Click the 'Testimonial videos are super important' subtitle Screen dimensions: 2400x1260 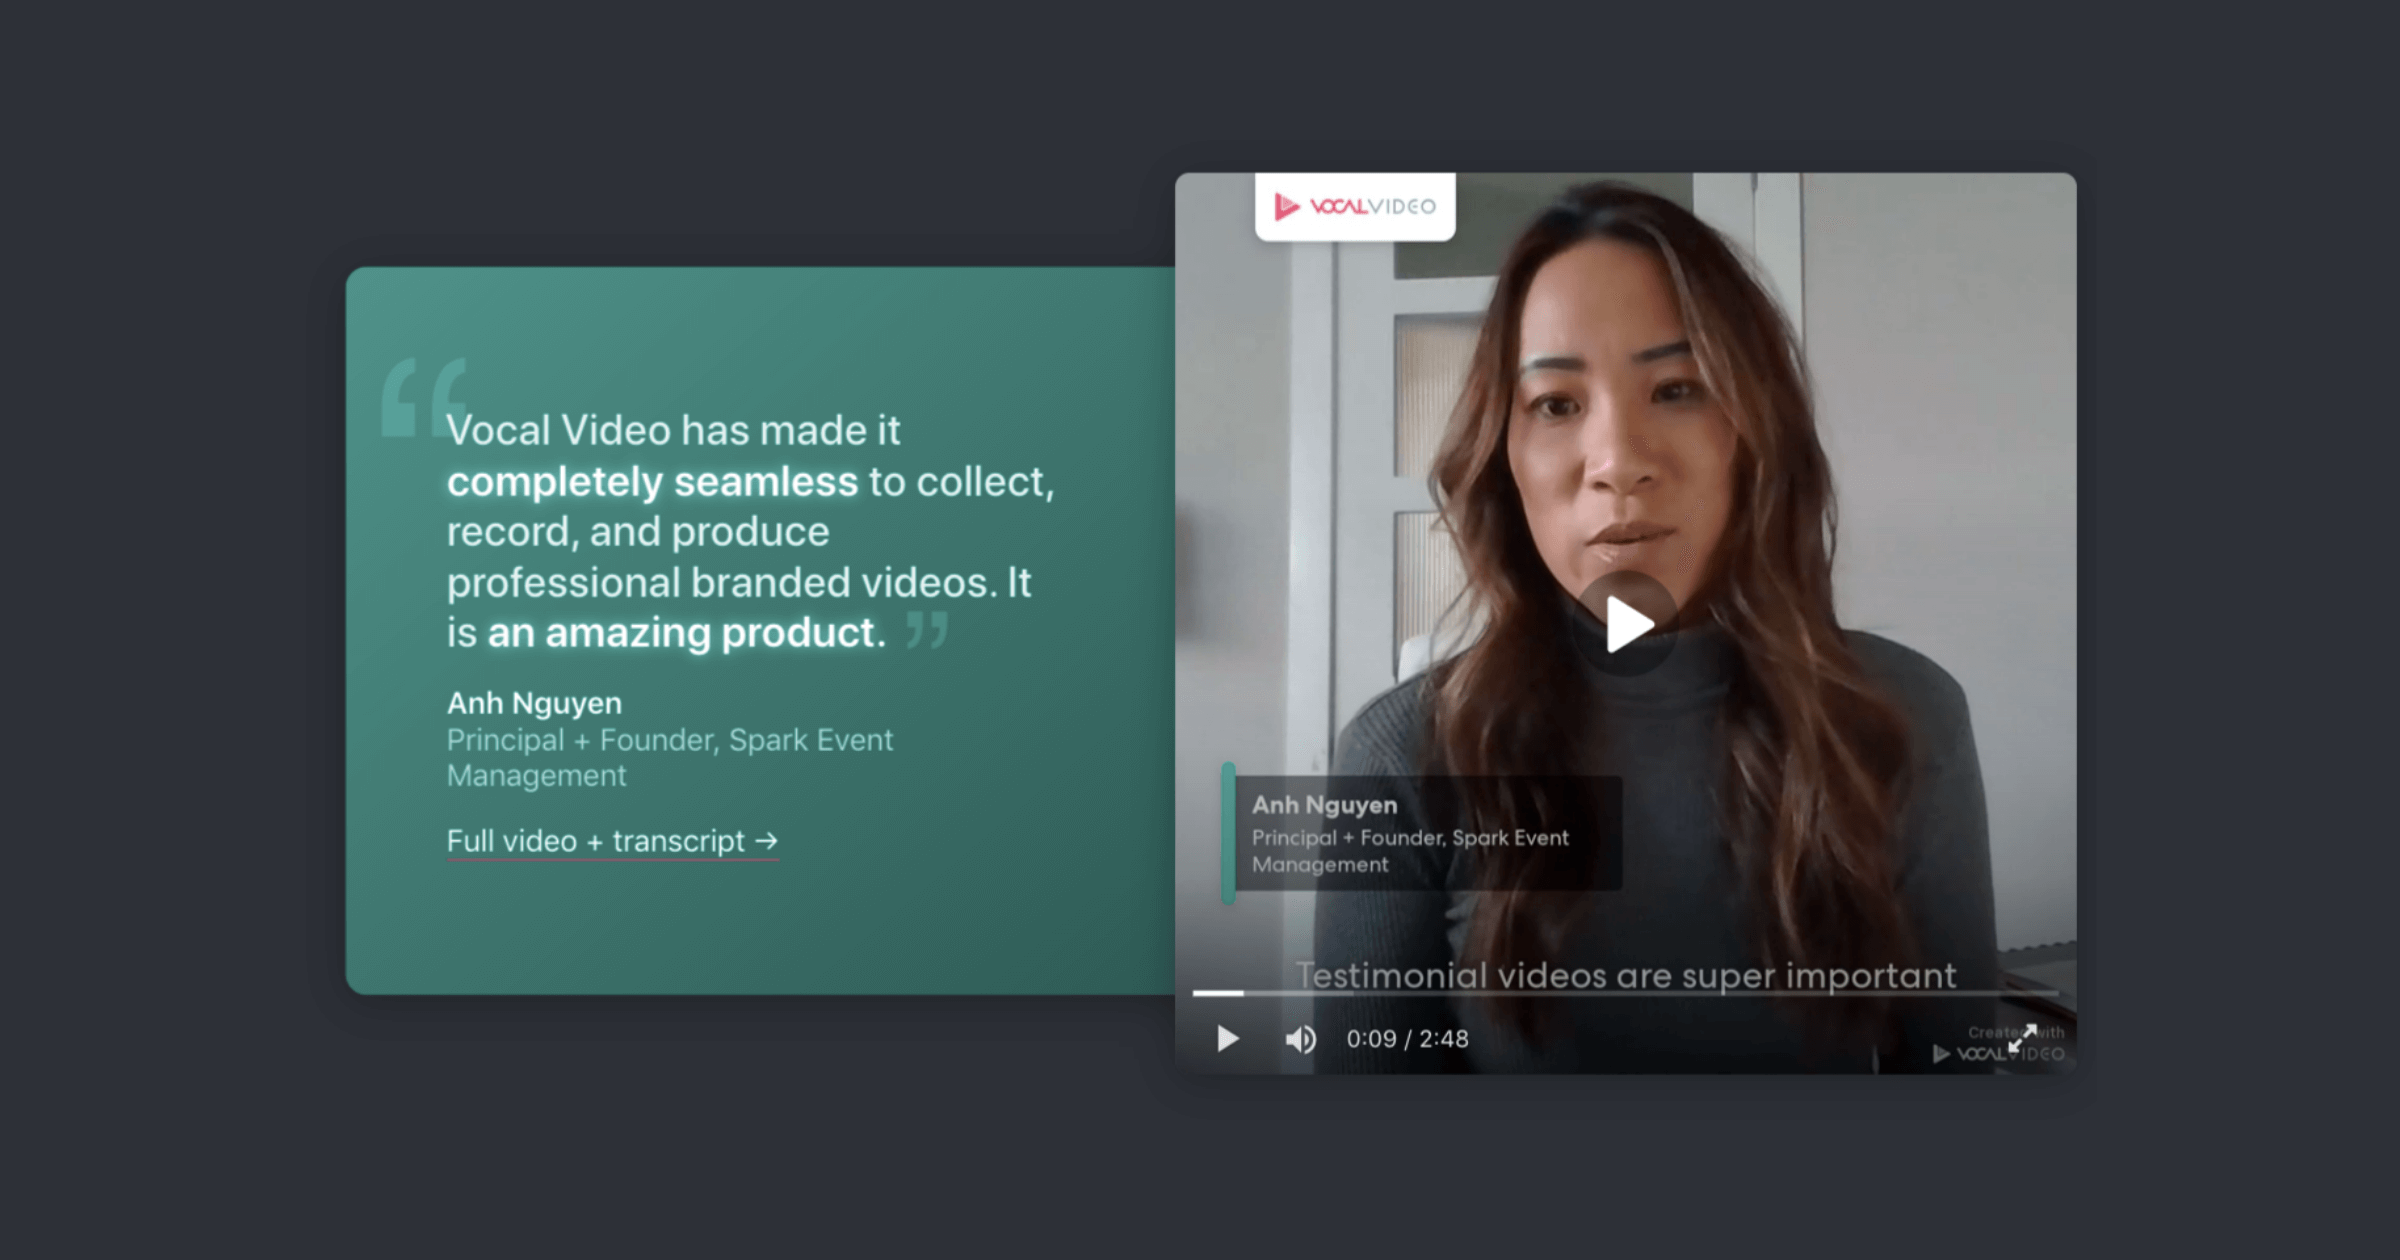[1625, 974]
